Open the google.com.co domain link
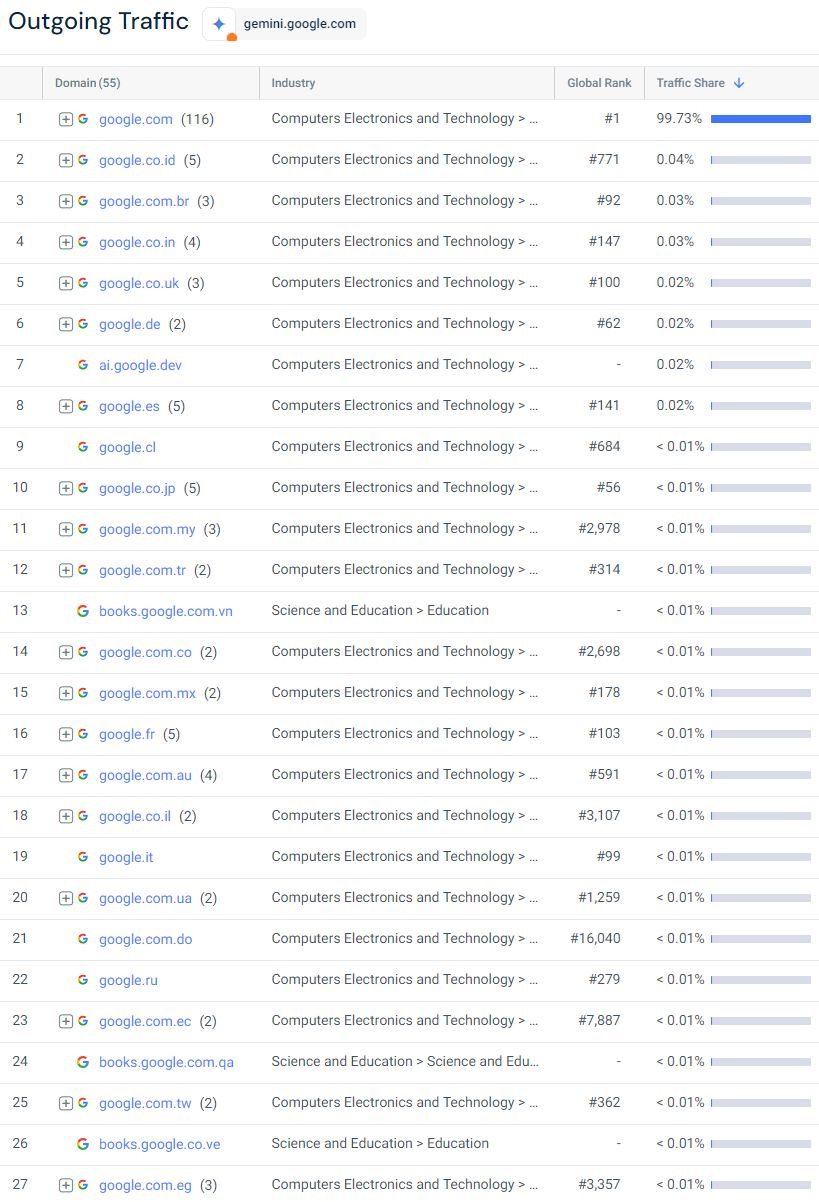The image size is (819, 1202). (x=145, y=652)
